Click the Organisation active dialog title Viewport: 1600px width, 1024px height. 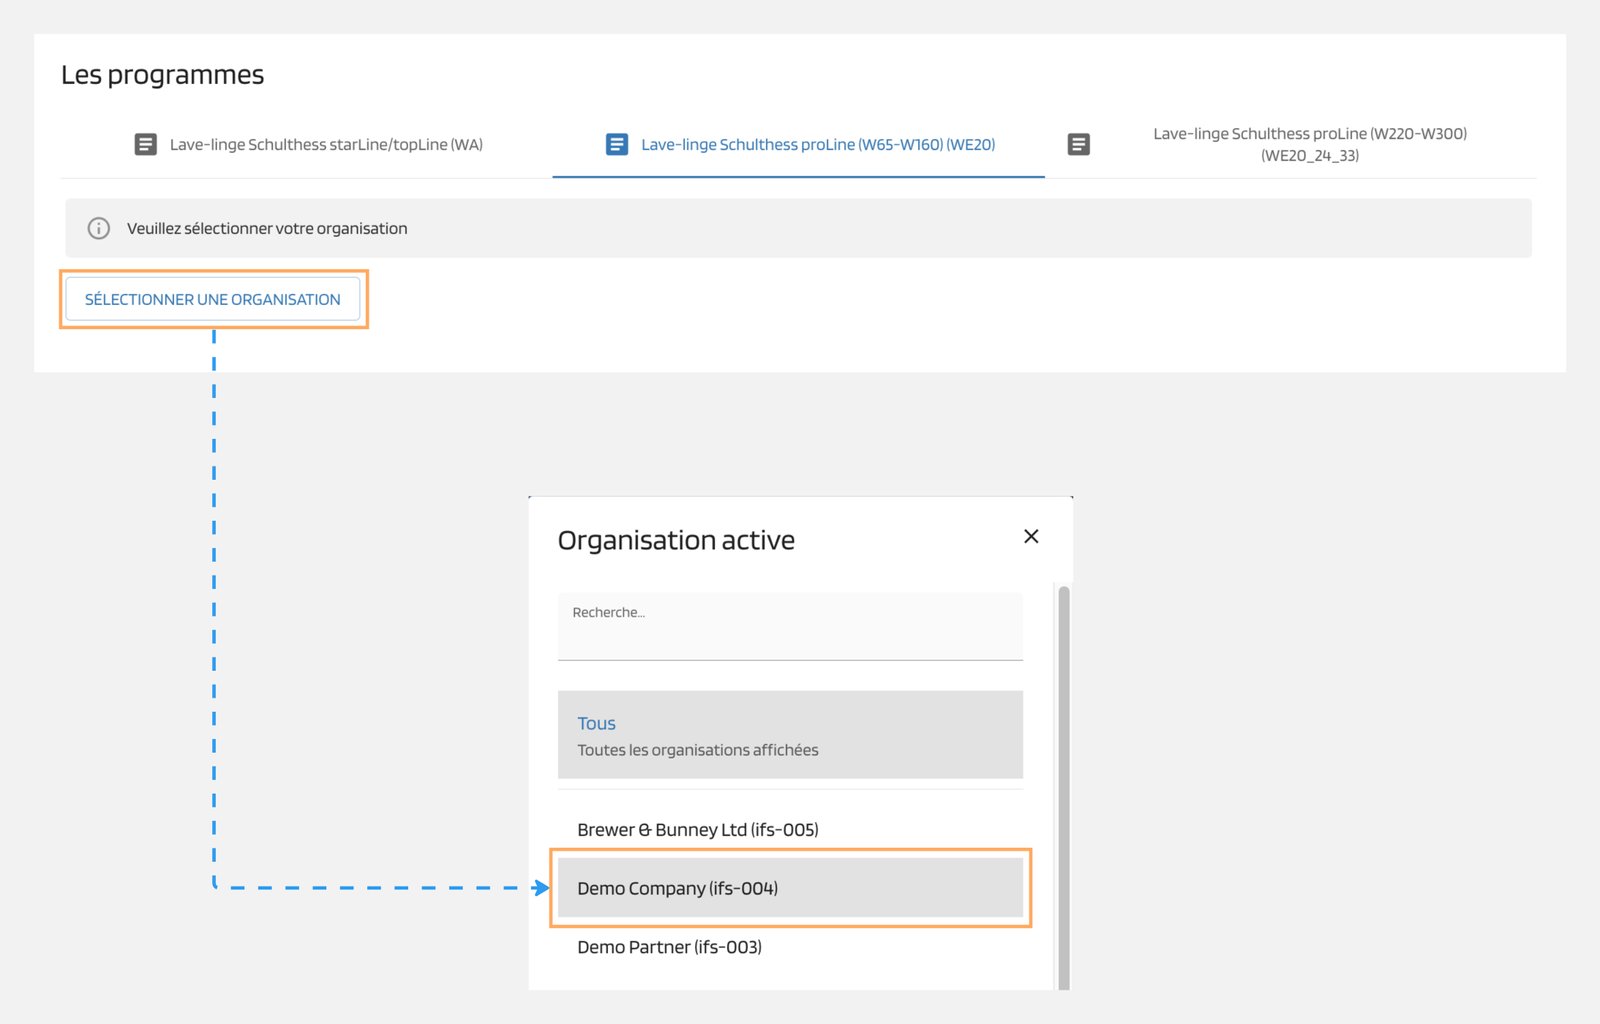coord(676,541)
